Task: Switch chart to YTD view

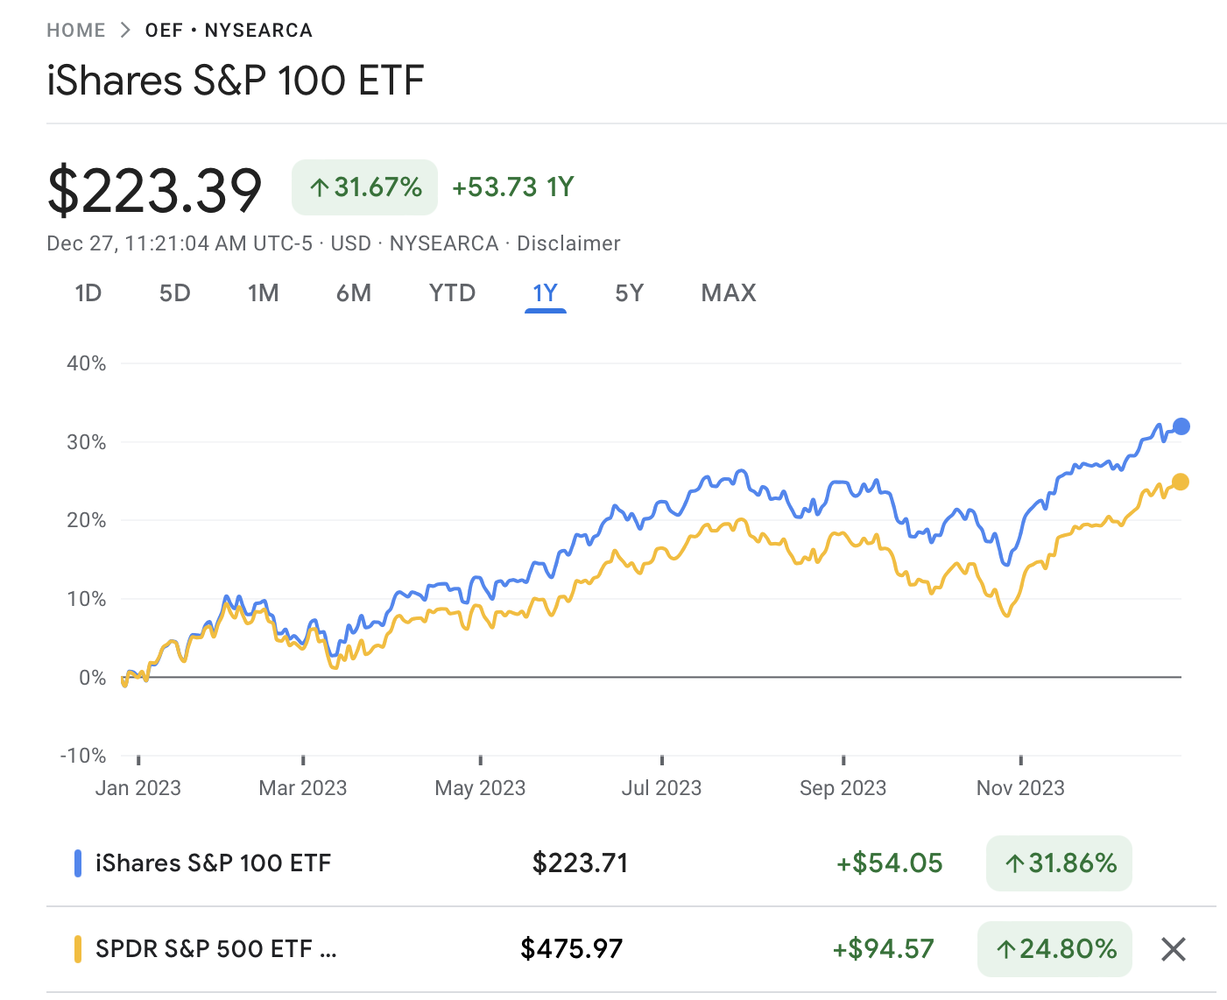Action: [x=452, y=293]
